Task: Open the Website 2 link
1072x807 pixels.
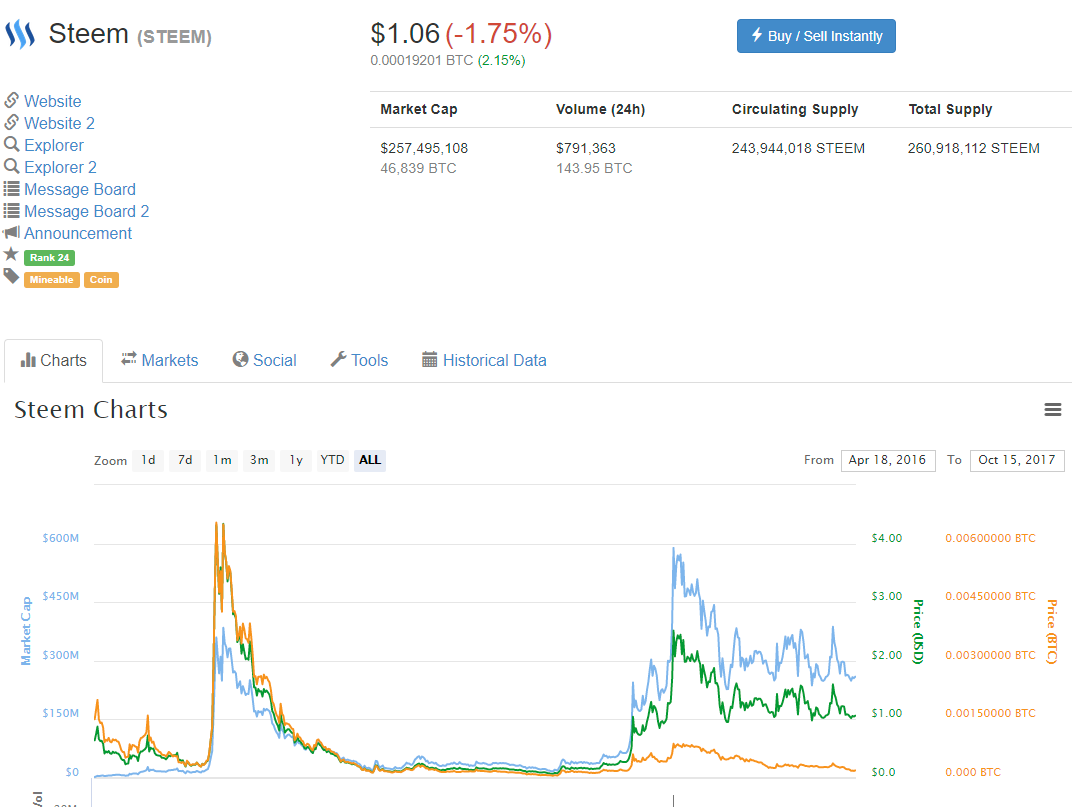Action: [59, 123]
